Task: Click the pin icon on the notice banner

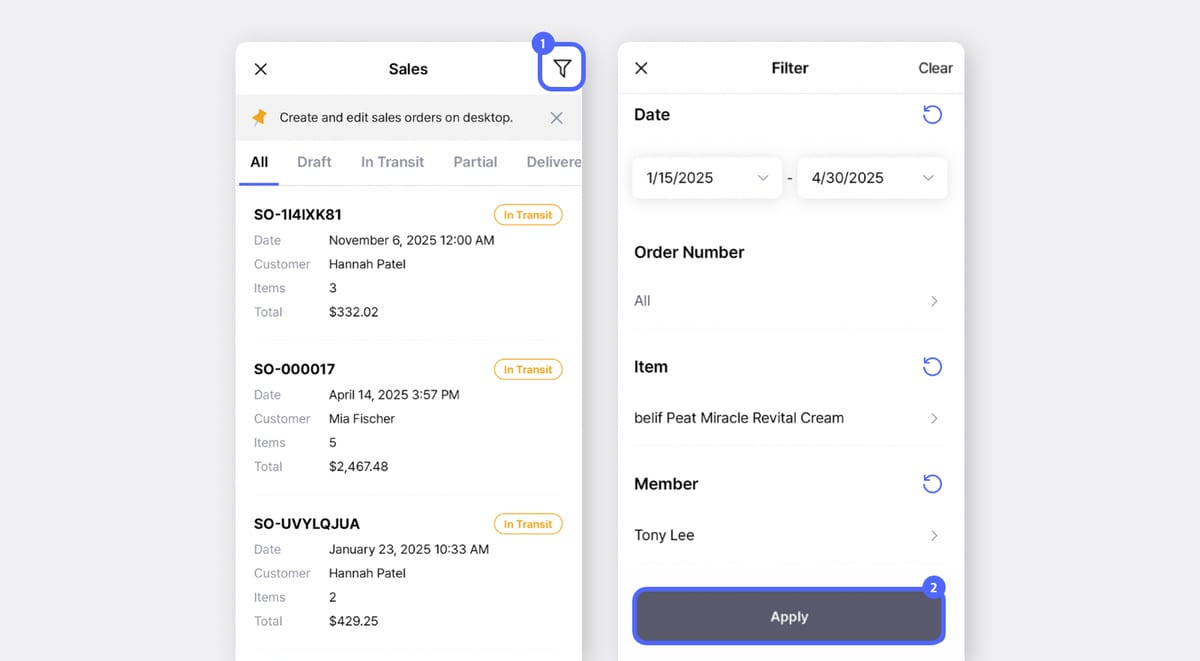Action: (x=259, y=117)
